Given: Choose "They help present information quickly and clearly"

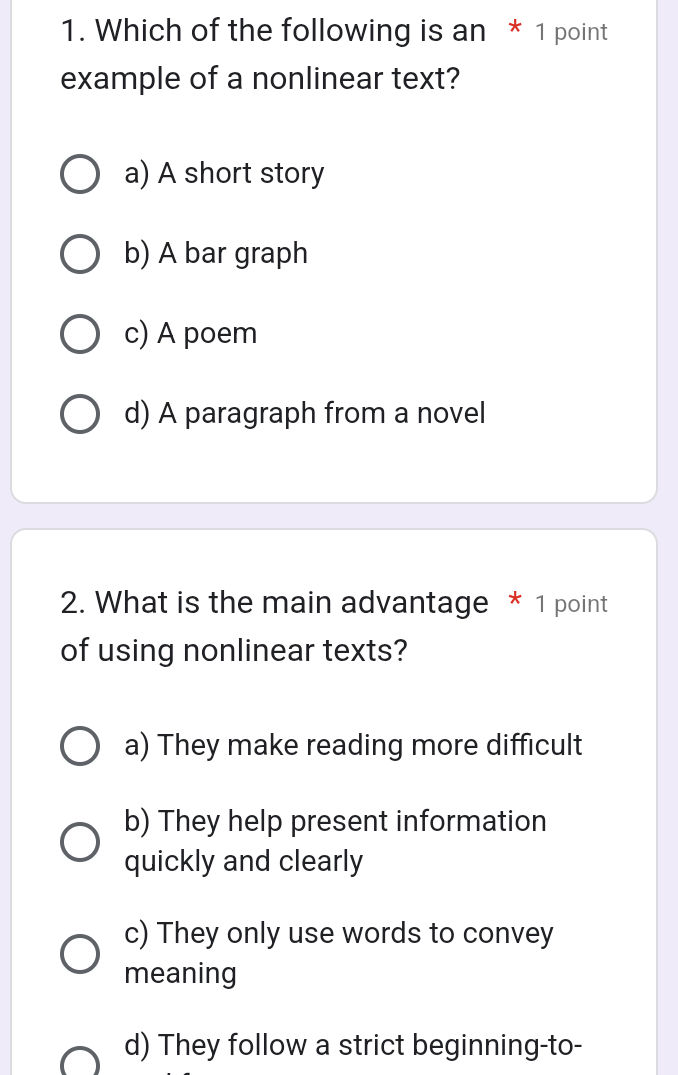Looking at the screenshot, I should click(x=80, y=842).
